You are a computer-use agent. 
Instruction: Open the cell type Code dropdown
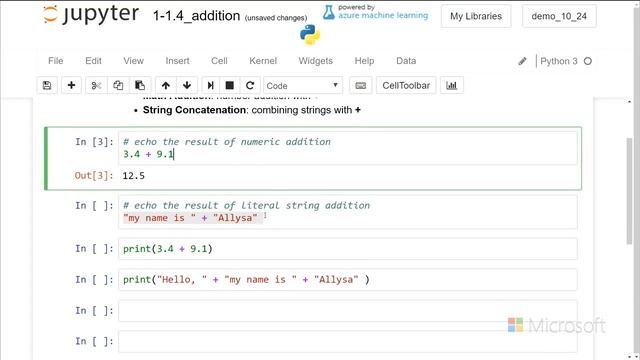pyautogui.click(x=302, y=85)
